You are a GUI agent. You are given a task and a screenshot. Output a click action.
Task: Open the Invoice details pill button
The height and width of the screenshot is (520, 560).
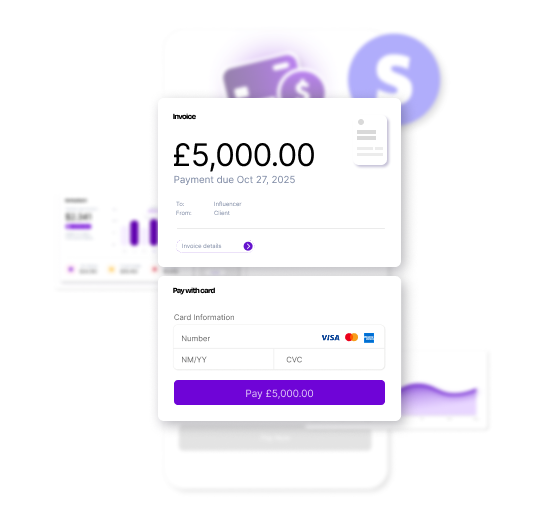pos(215,246)
